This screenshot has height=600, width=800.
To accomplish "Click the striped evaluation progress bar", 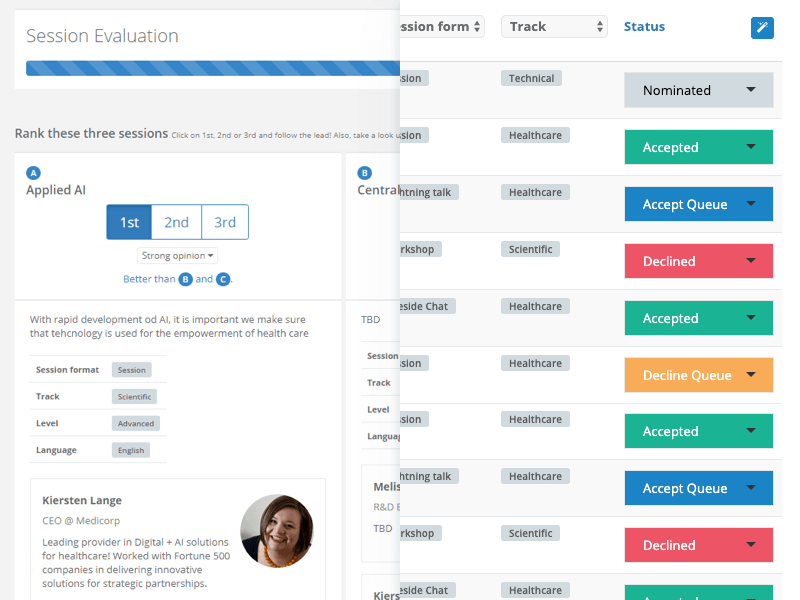I will 213,68.
